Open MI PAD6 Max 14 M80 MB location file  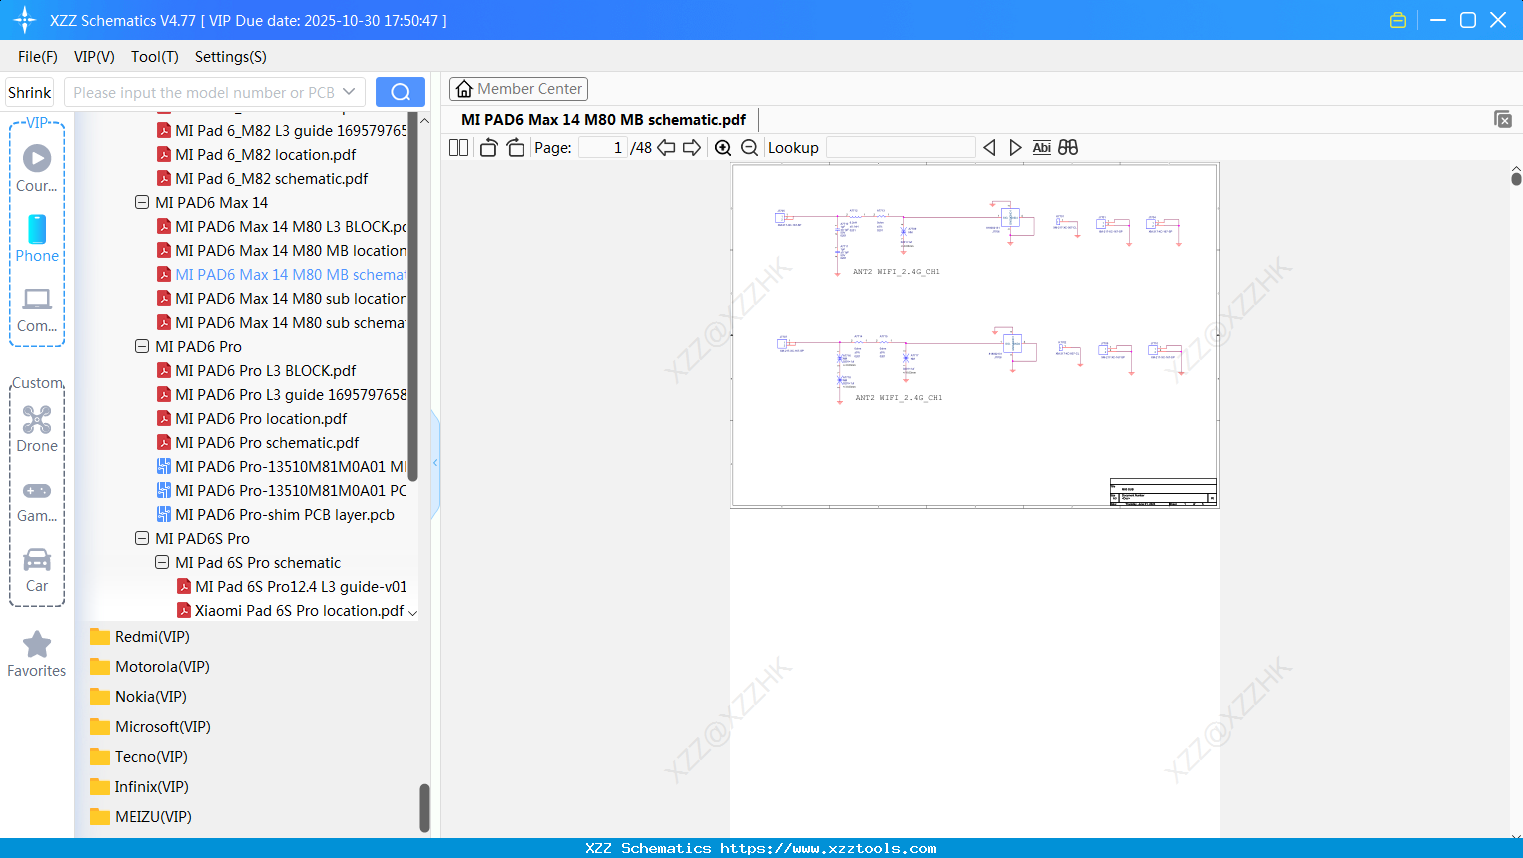282,251
